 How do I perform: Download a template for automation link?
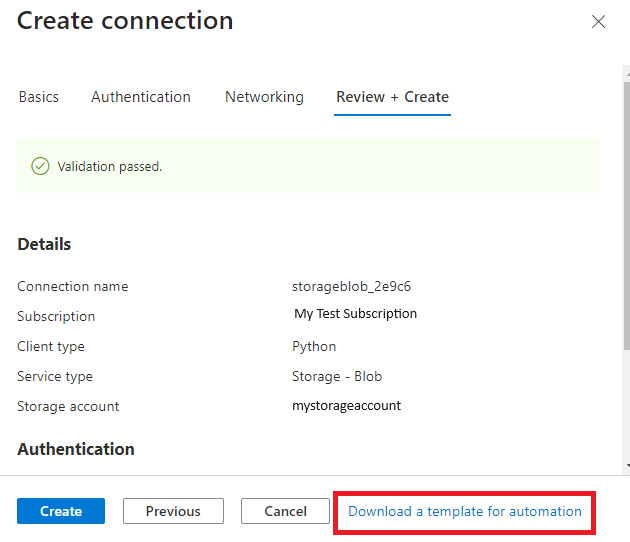click(x=464, y=511)
